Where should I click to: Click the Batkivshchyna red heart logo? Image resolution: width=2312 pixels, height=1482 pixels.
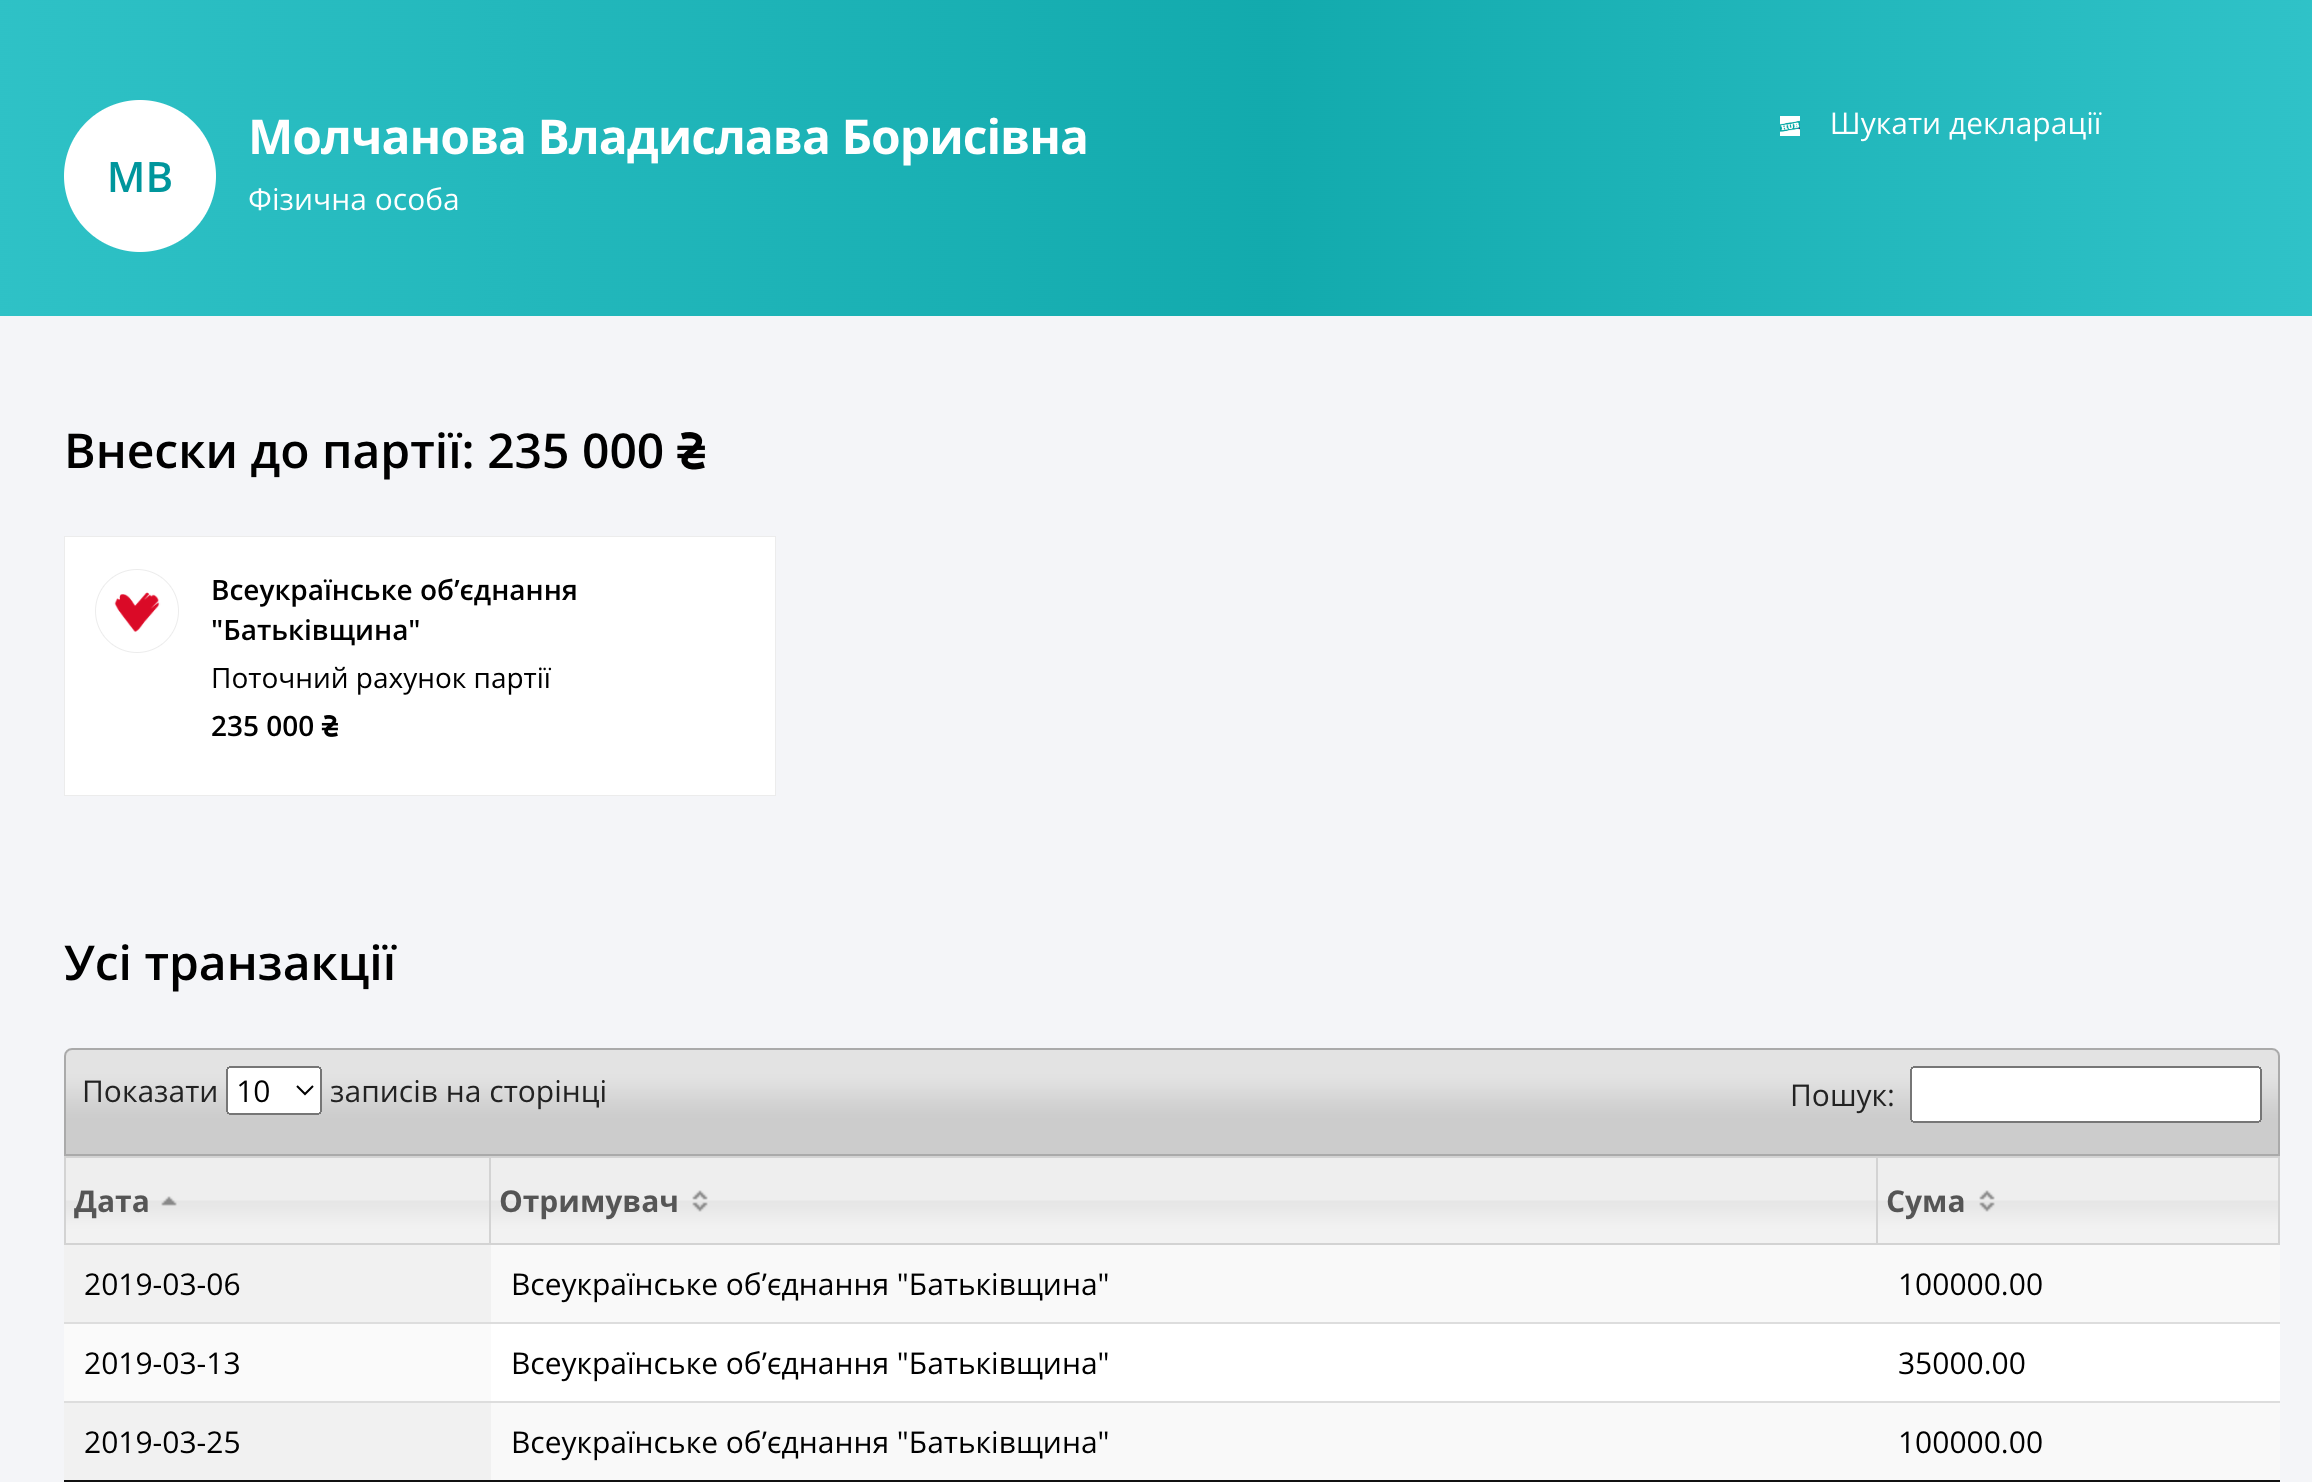[x=137, y=611]
